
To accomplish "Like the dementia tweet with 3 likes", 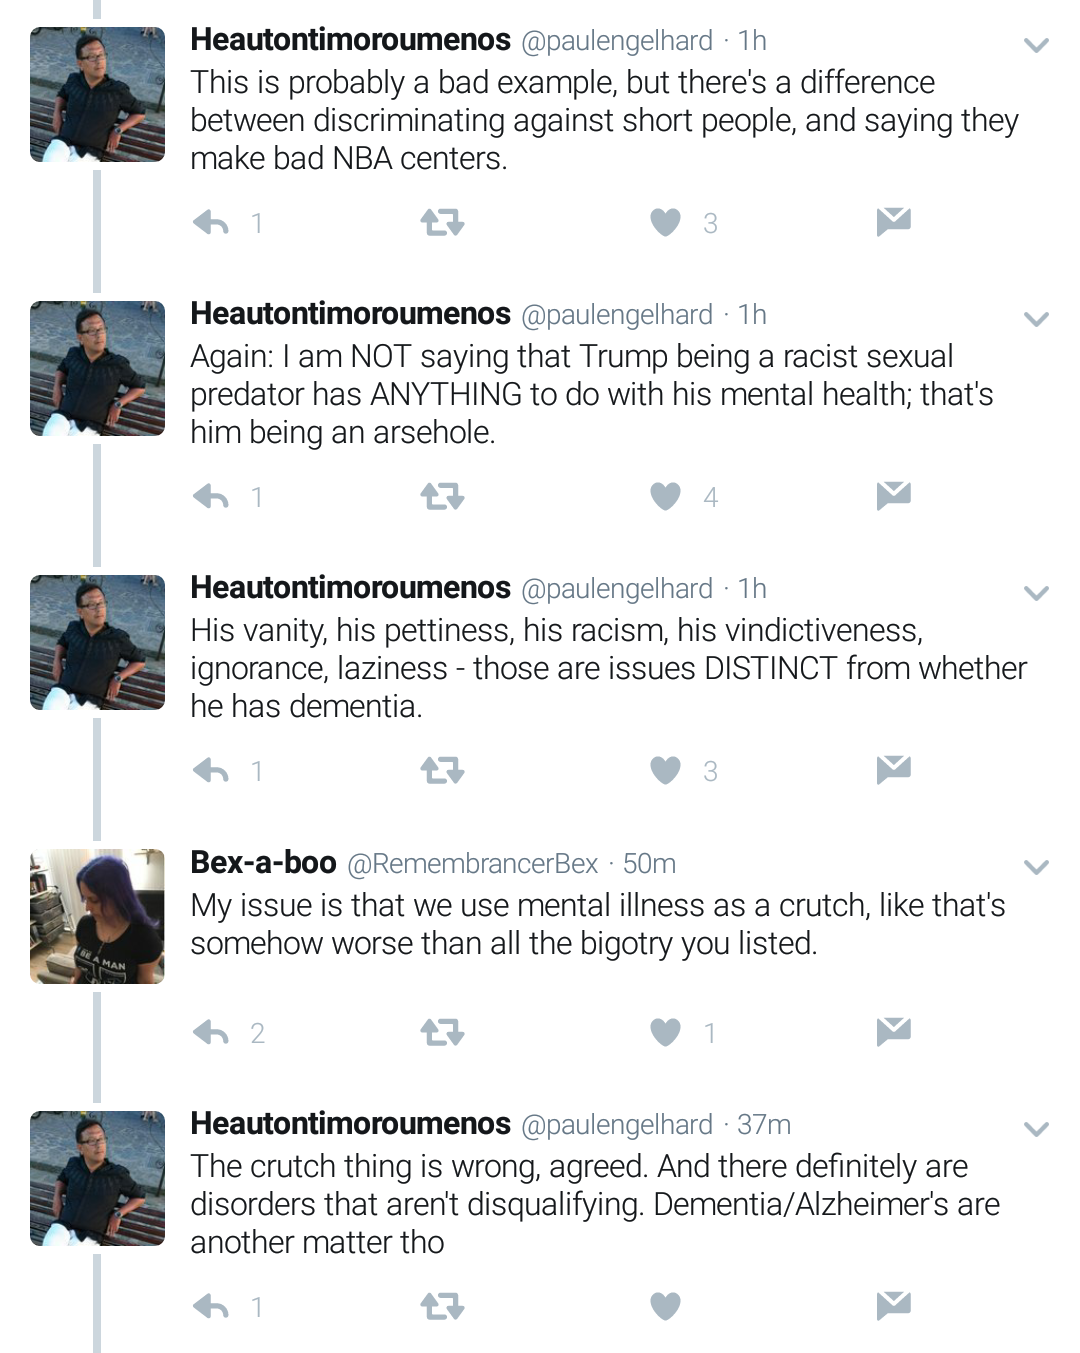I will (665, 770).
